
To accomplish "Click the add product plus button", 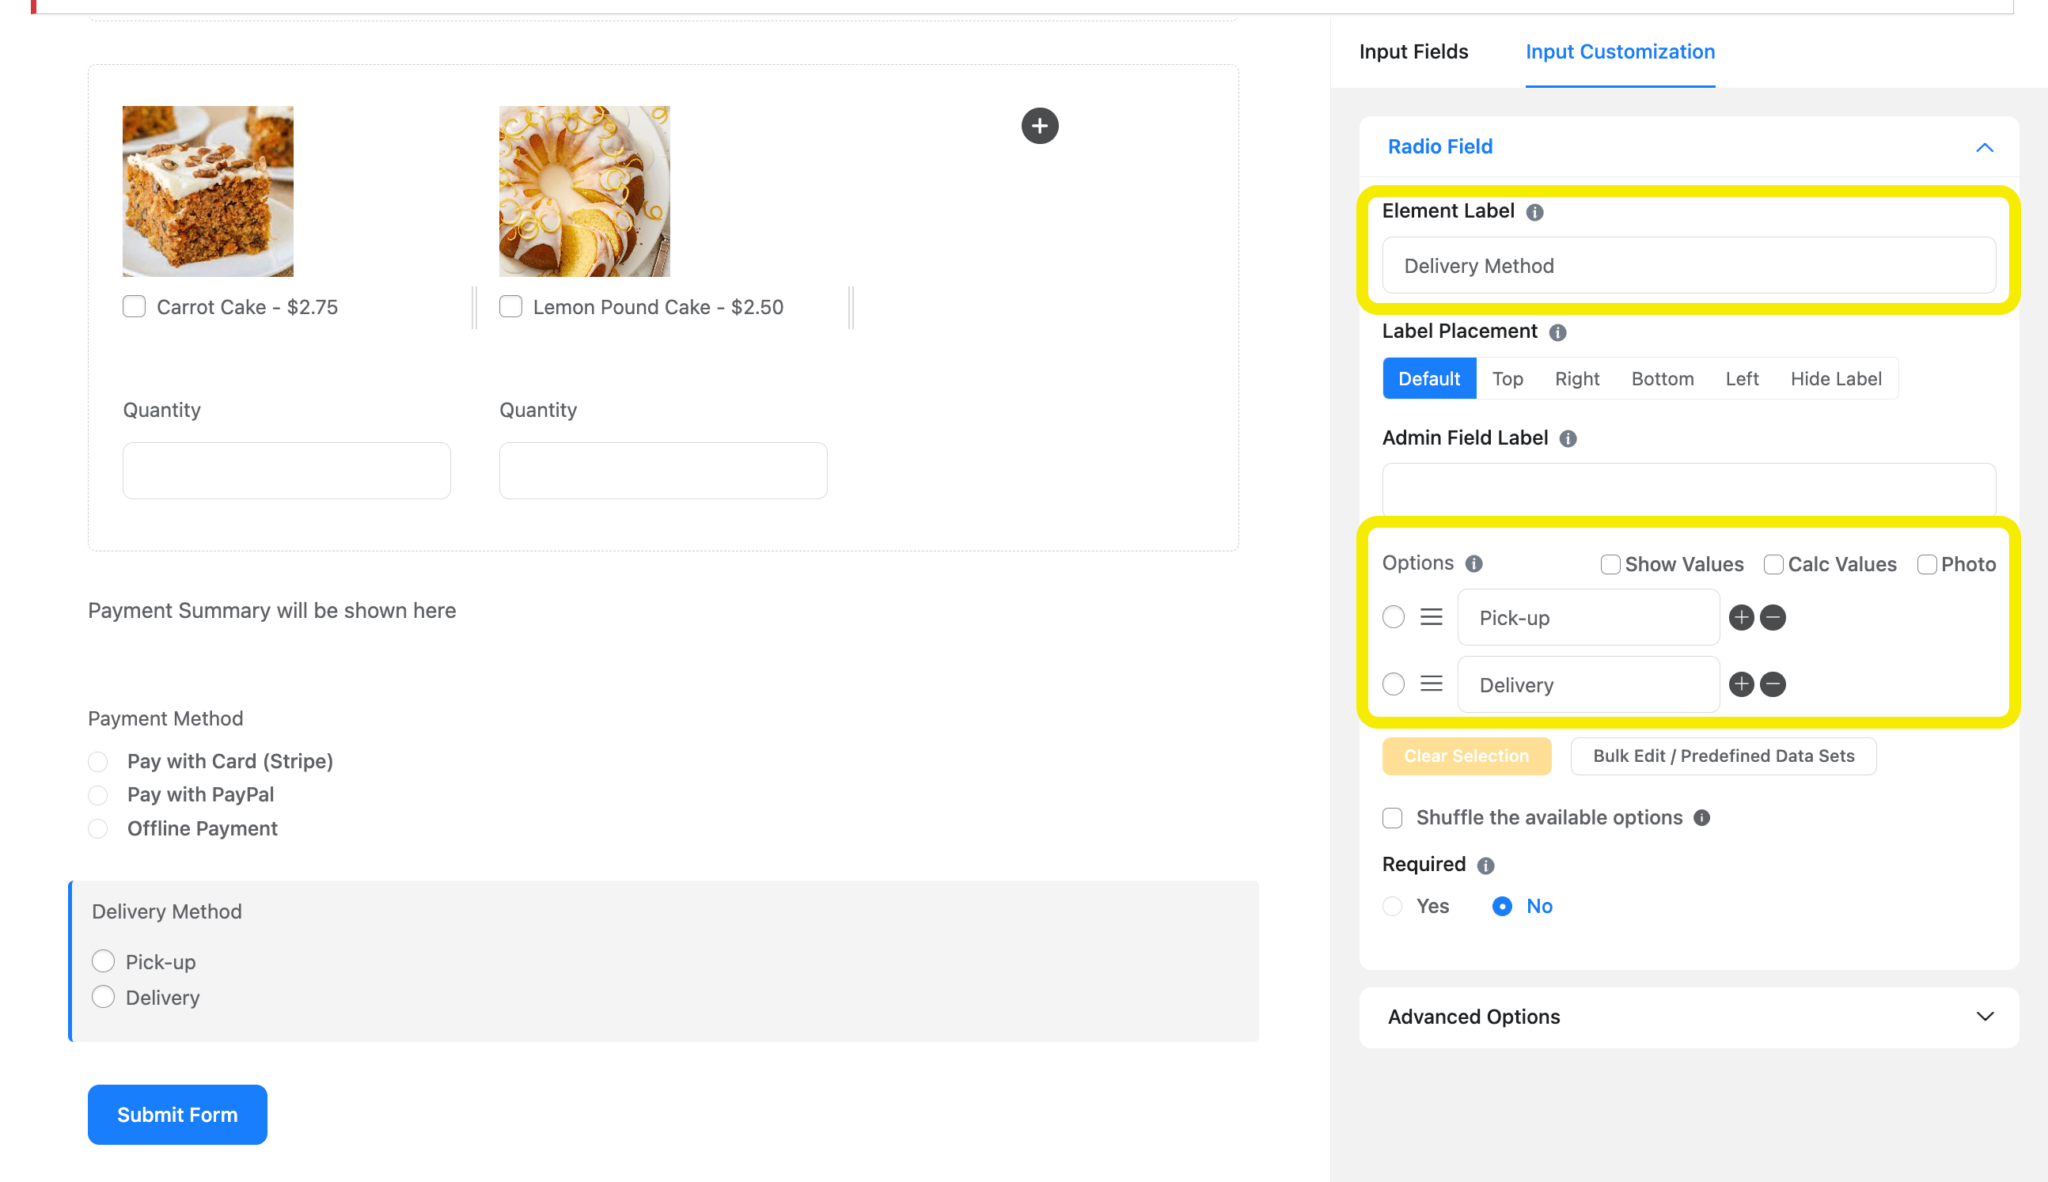I will [1039, 126].
